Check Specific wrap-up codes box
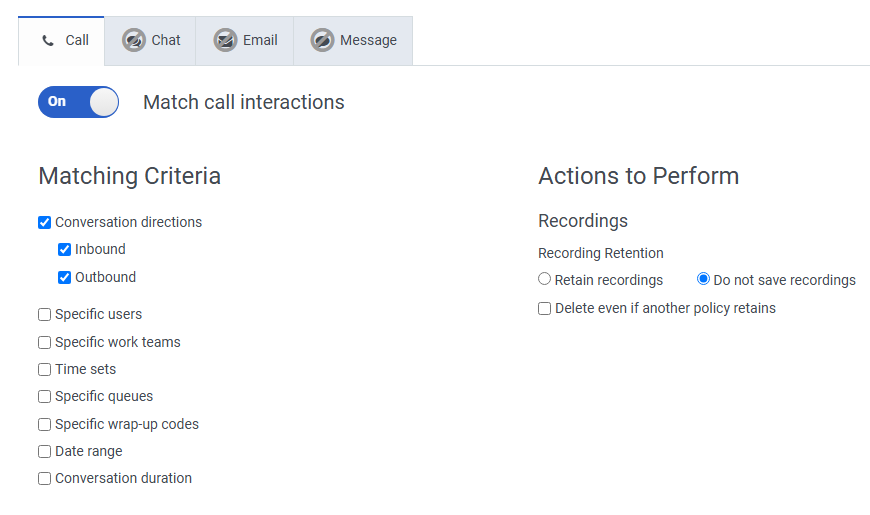The image size is (870, 515). (45, 425)
